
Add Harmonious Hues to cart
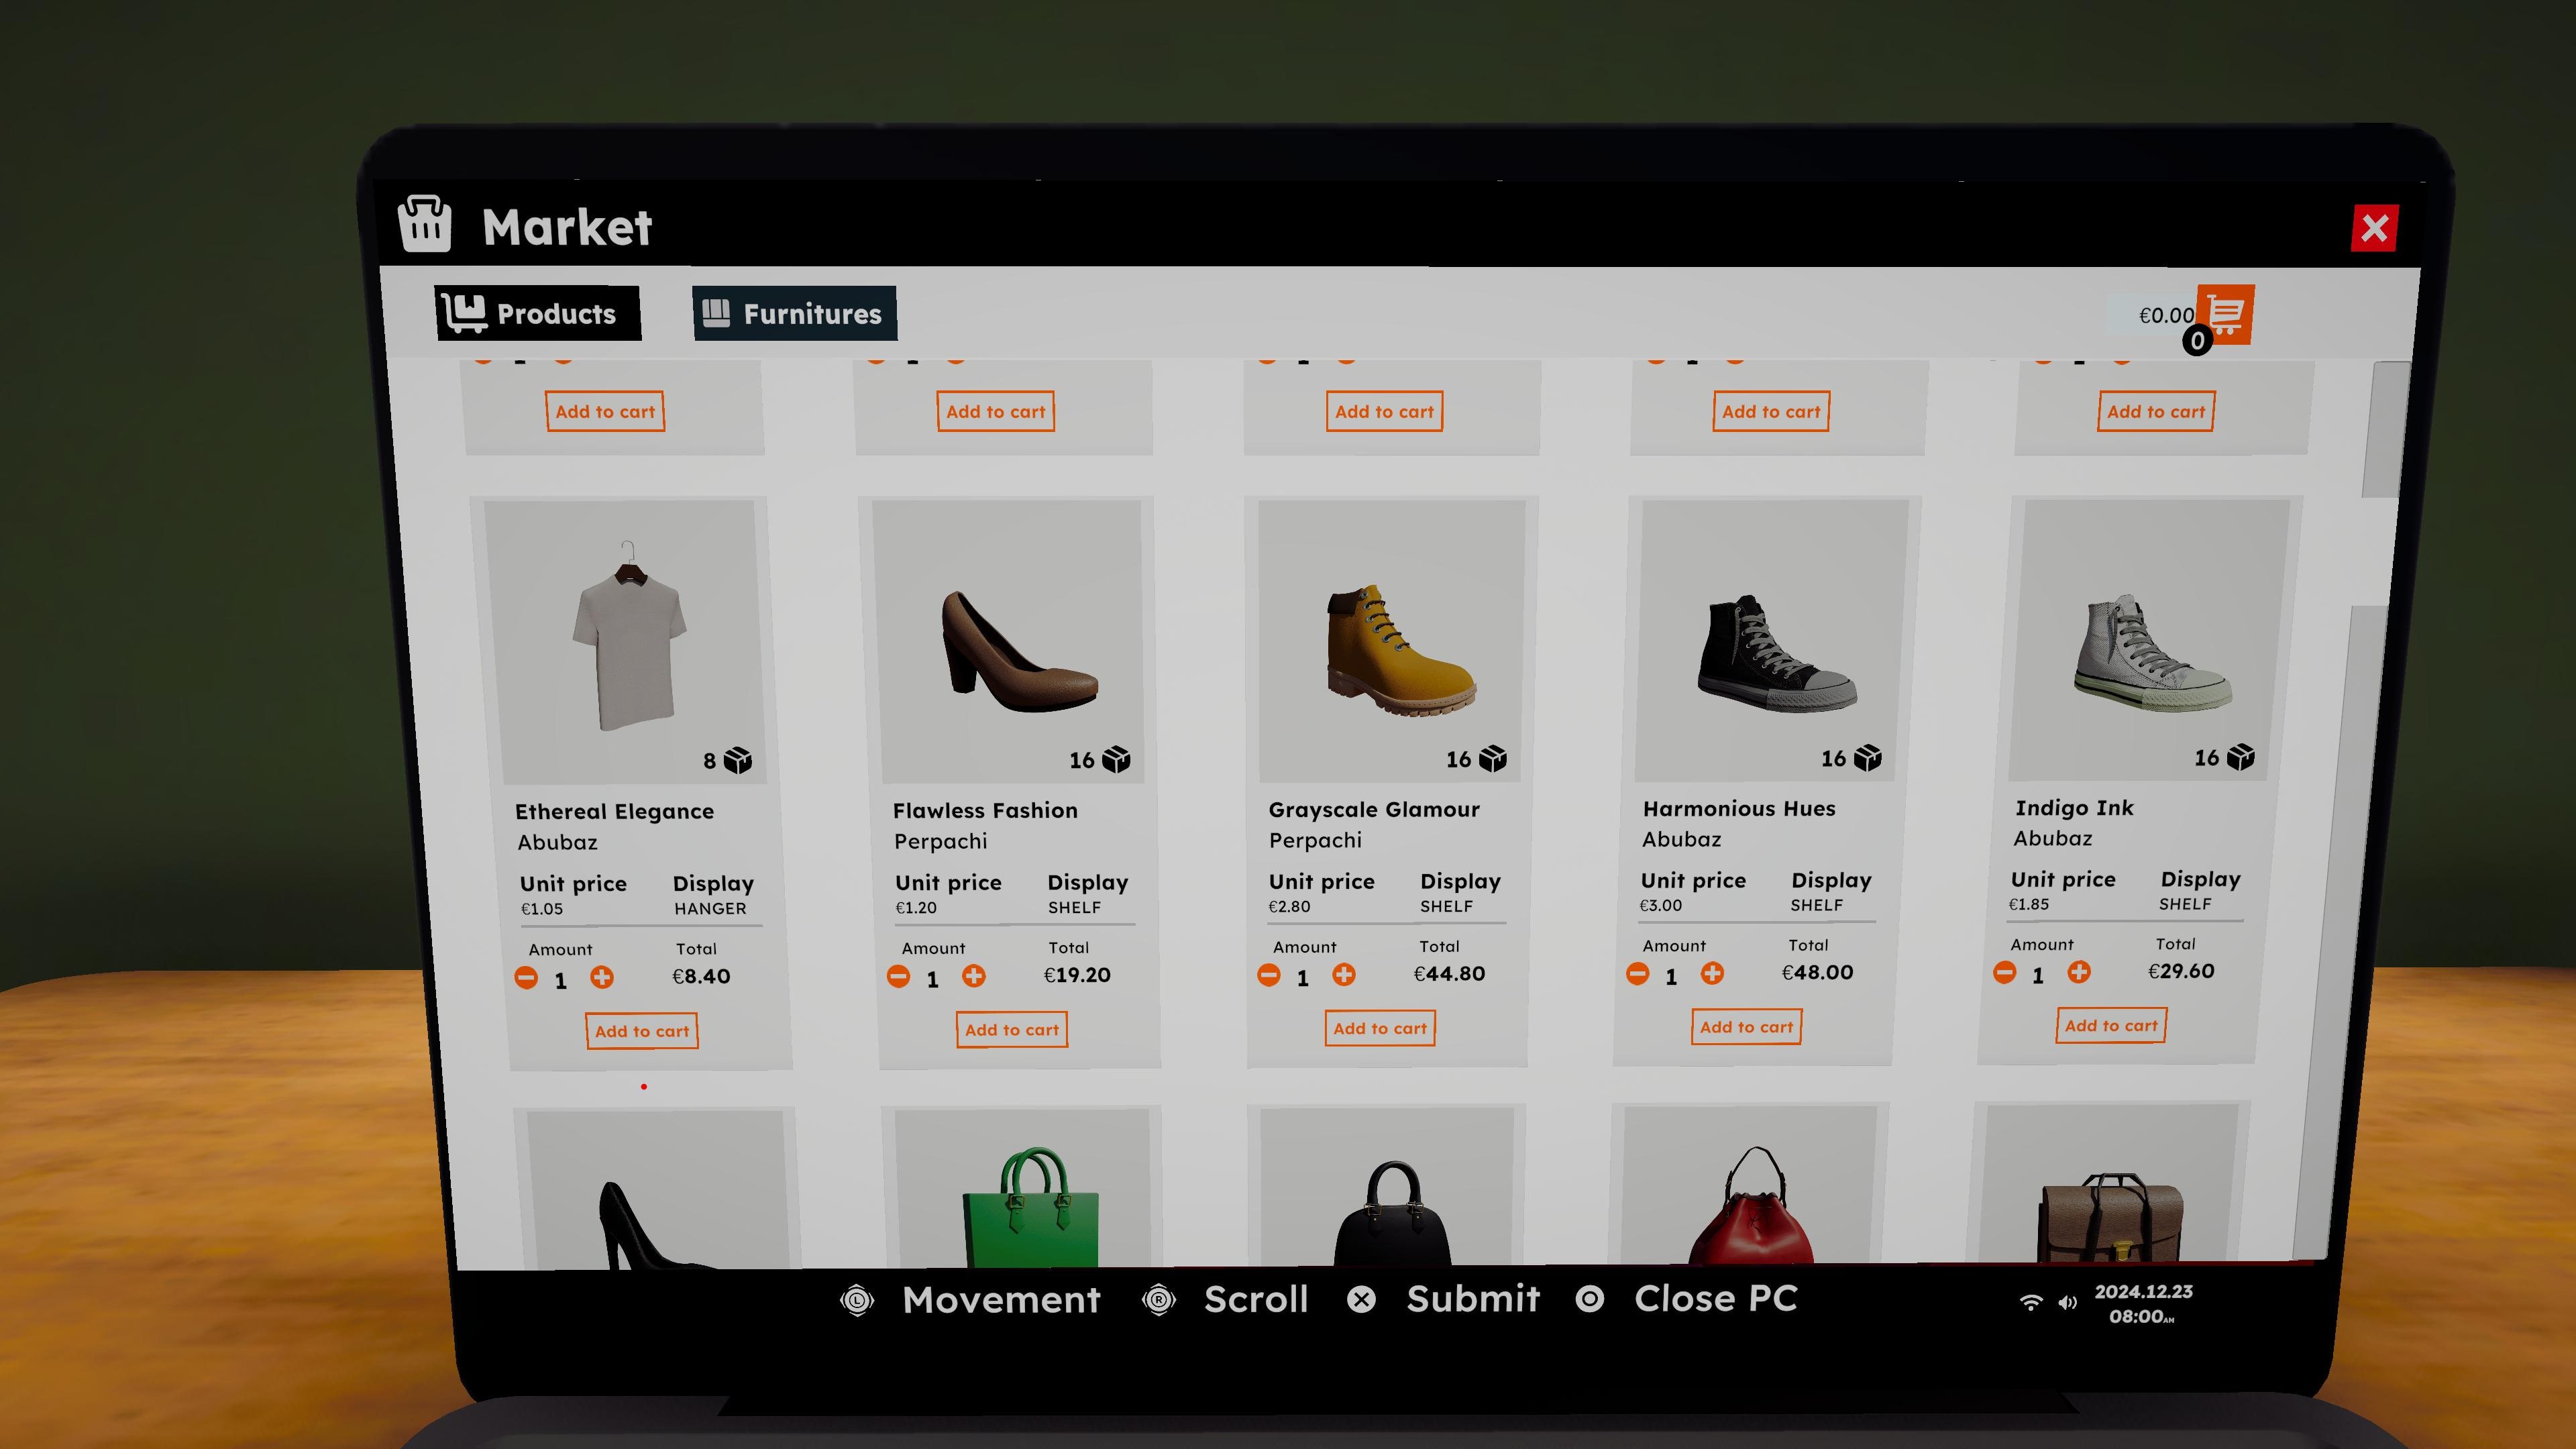coord(1746,1027)
